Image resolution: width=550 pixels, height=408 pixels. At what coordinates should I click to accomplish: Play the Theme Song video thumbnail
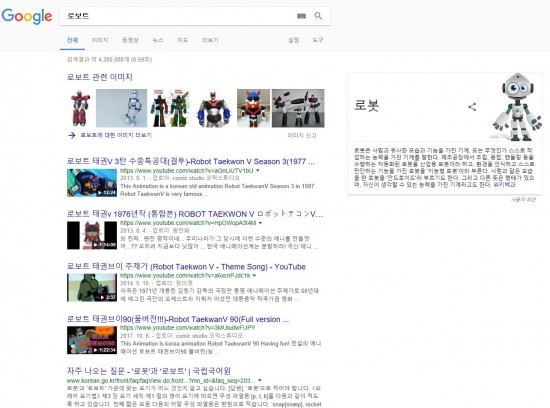(x=92, y=288)
